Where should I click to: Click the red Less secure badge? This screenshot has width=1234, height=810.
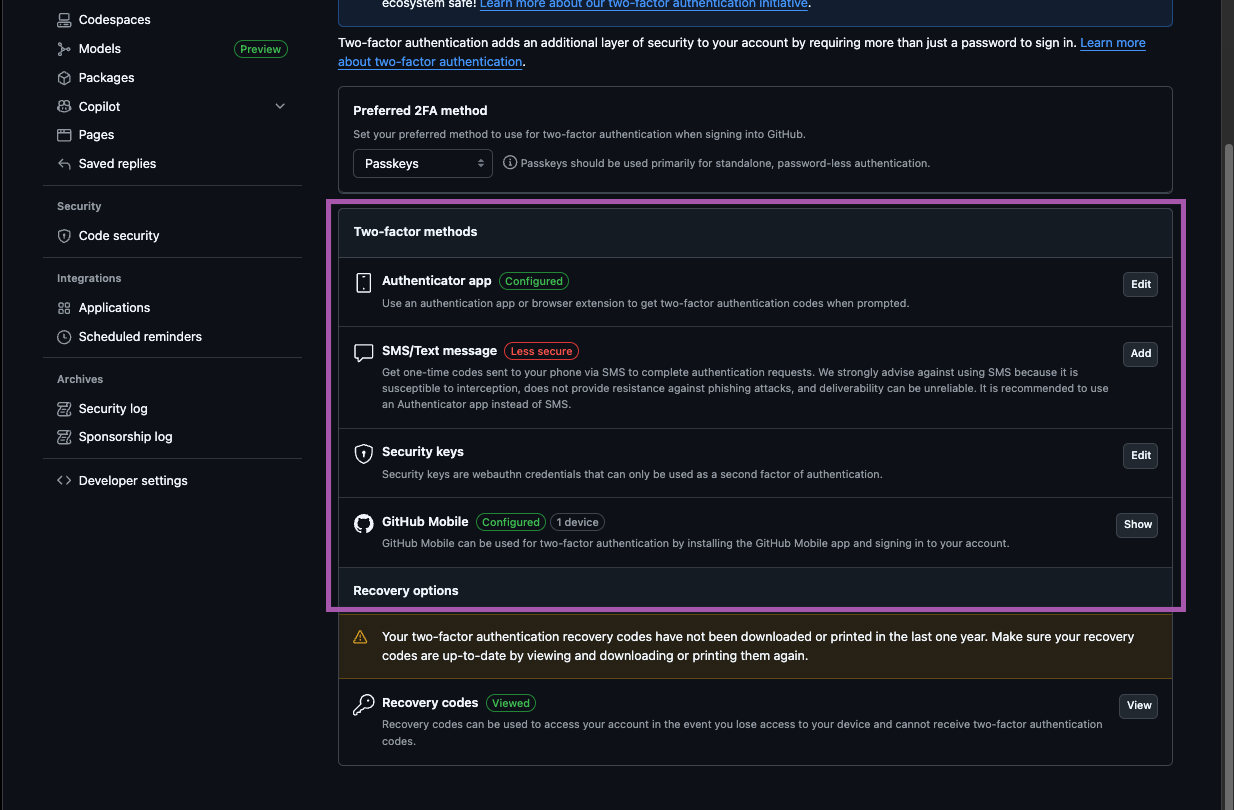[541, 352]
